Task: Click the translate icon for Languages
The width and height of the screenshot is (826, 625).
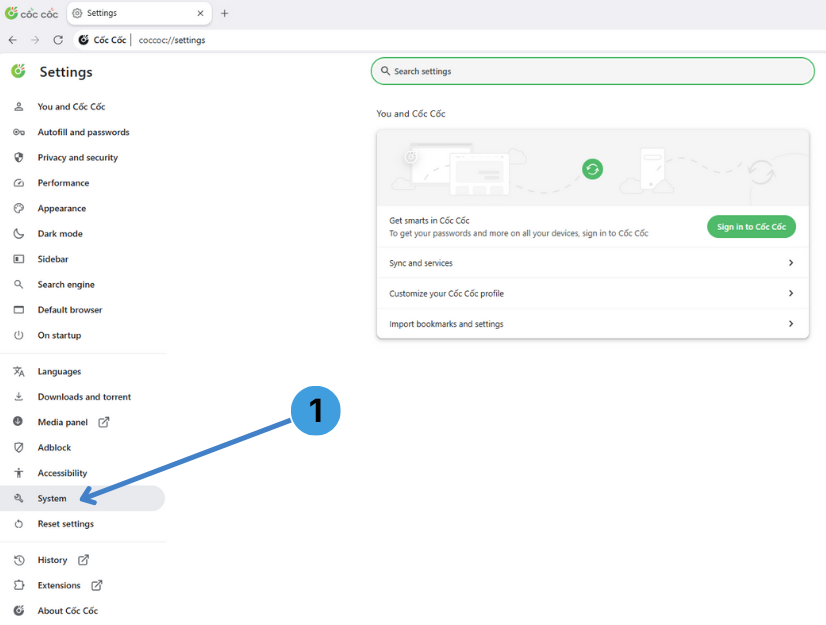Action: [18, 372]
